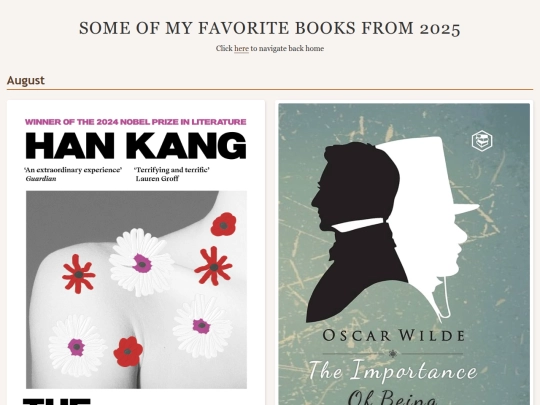The image size is (540, 405).
Task: Click the hexagonal publisher logo on Wilde cover
Action: click(x=482, y=141)
